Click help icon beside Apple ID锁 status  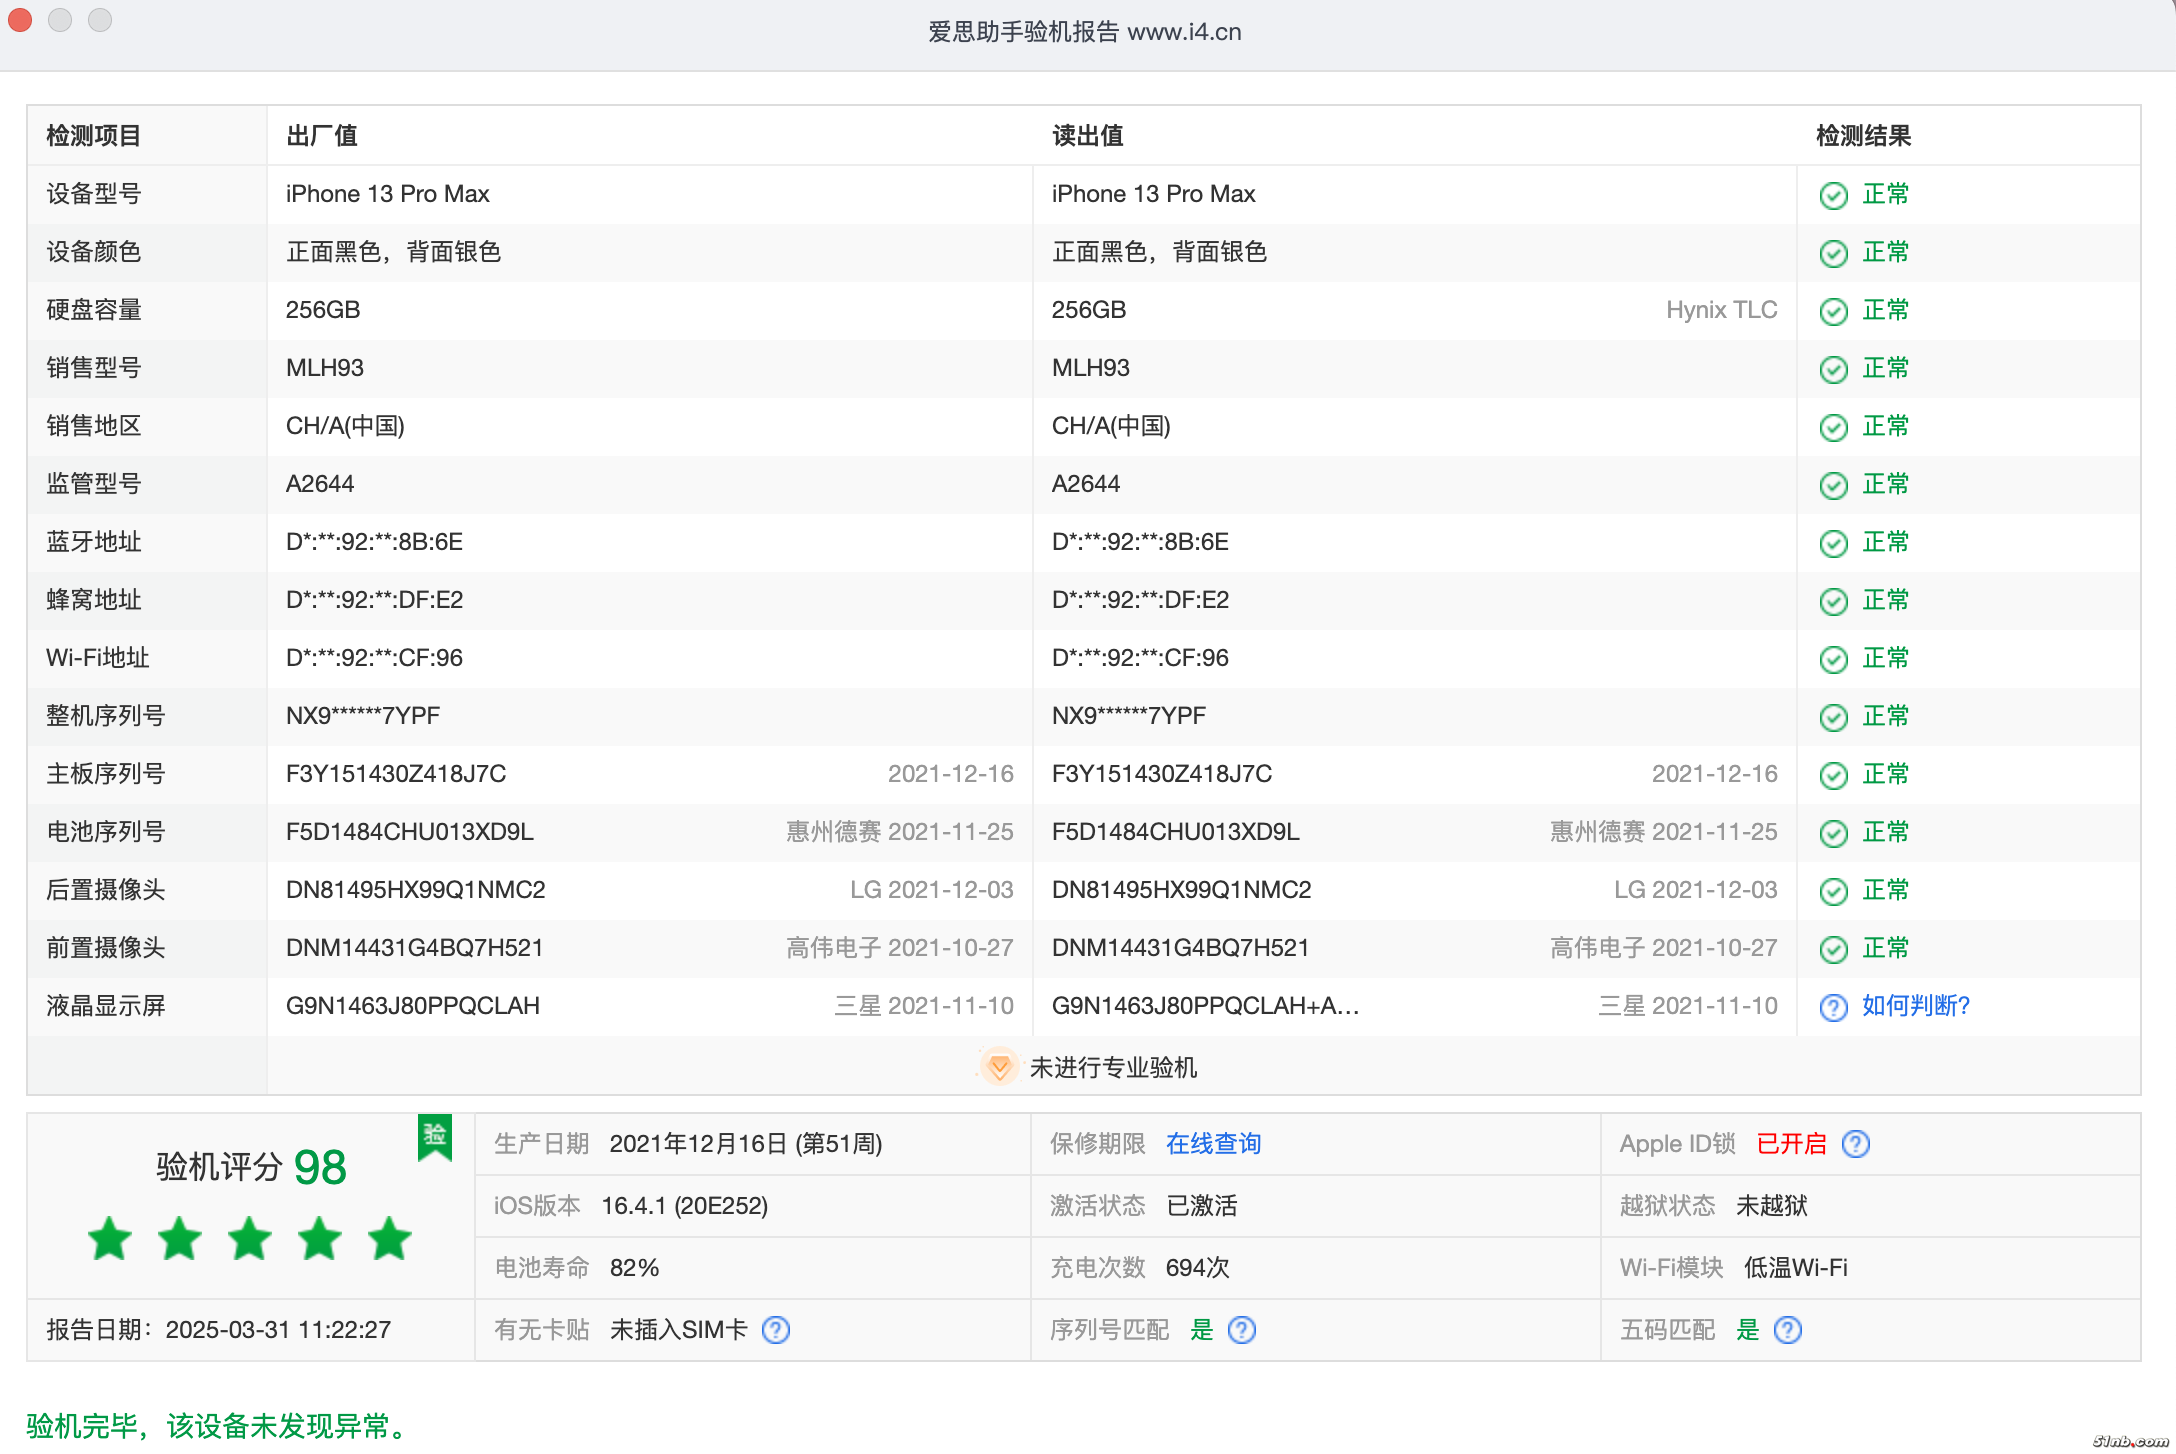(x=1855, y=1144)
